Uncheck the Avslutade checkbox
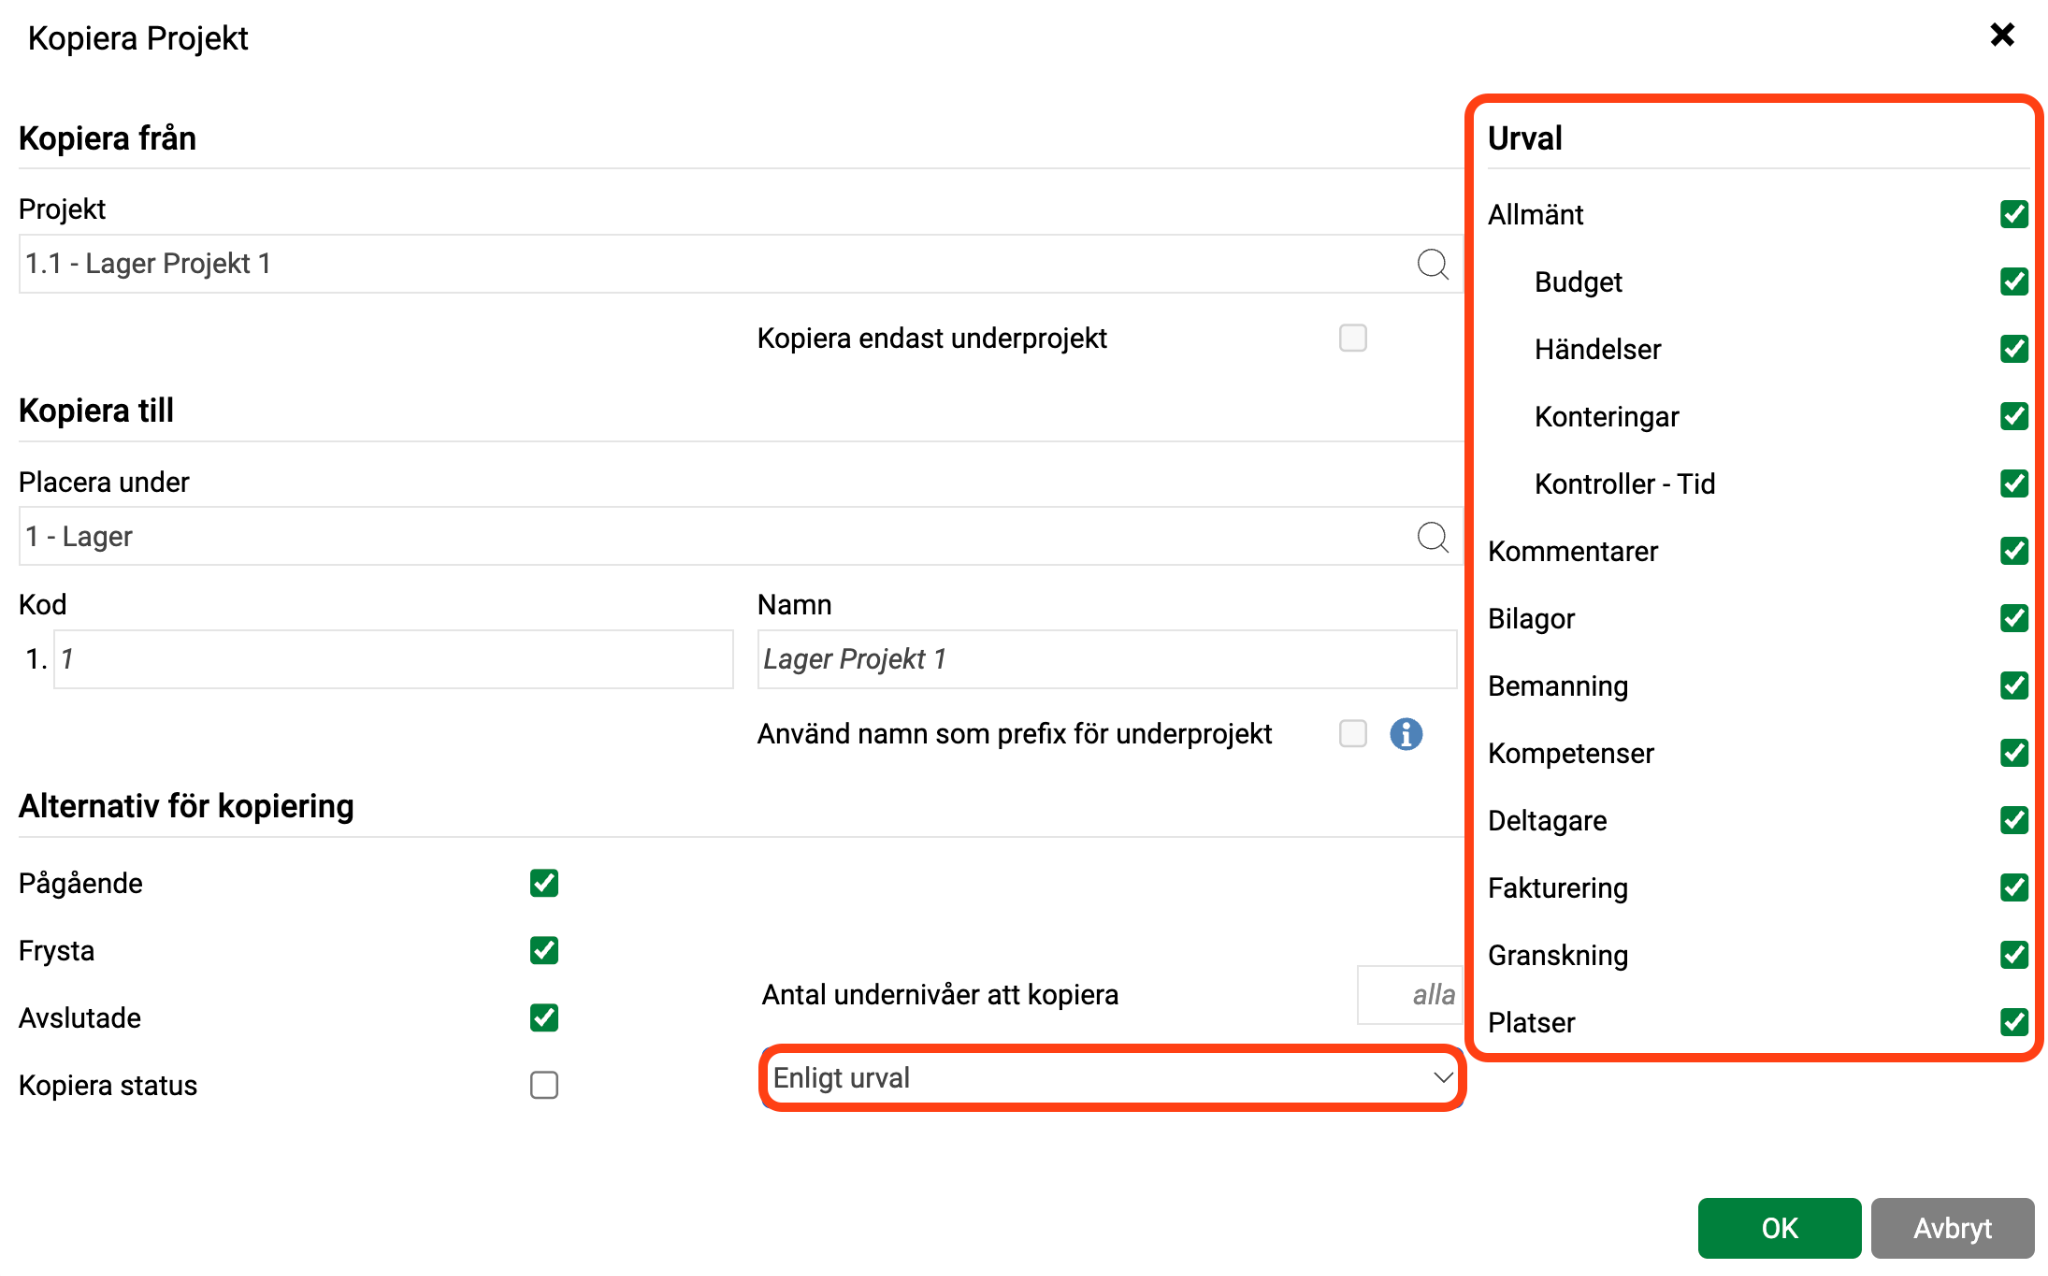 [544, 1018]
